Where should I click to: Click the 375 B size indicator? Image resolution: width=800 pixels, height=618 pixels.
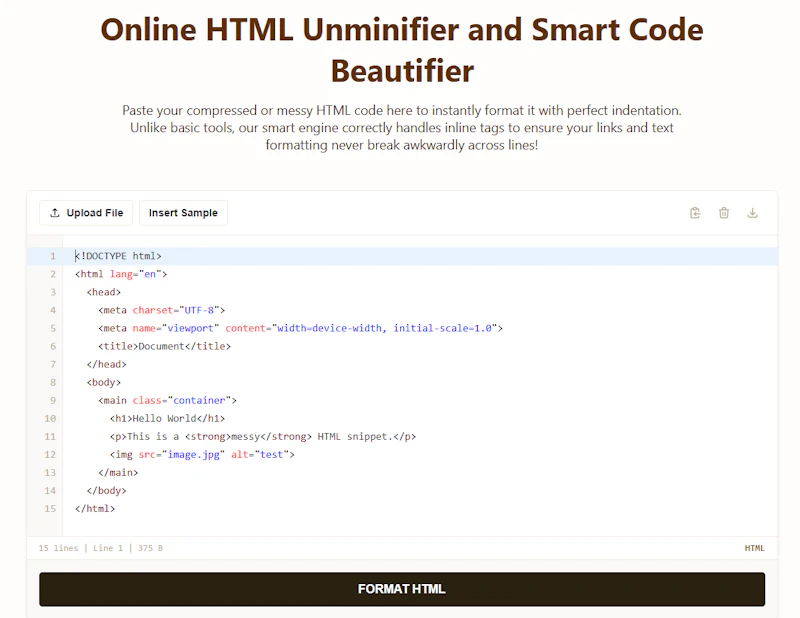[150, 548]
